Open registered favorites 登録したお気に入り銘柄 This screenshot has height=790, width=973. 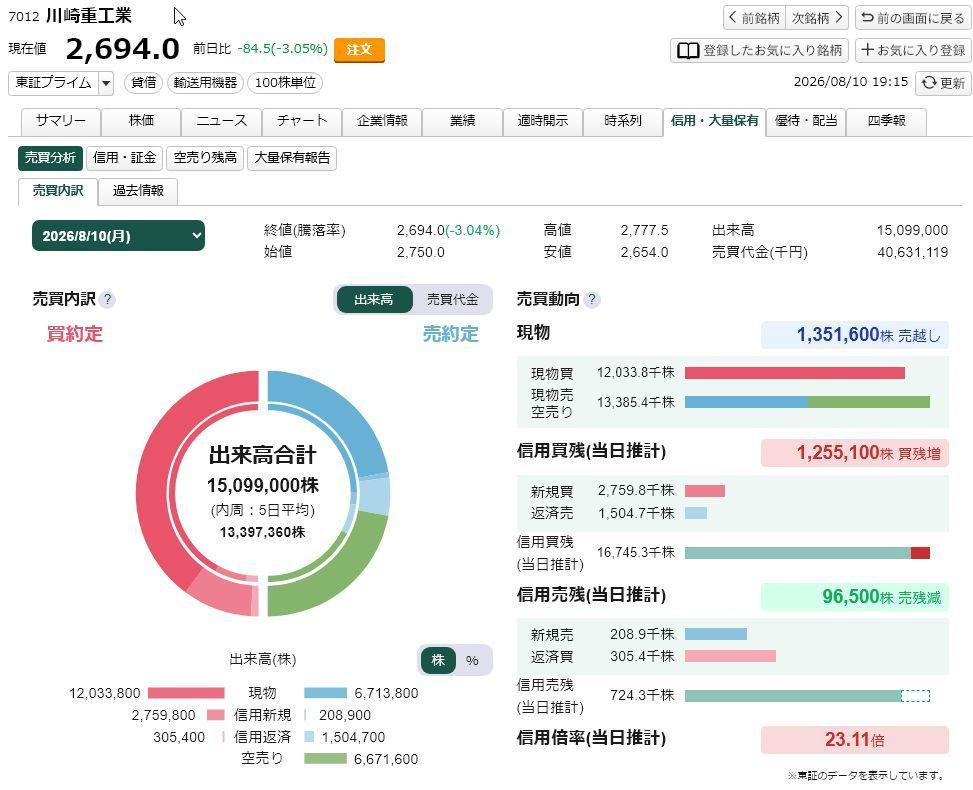pos(760,50)
